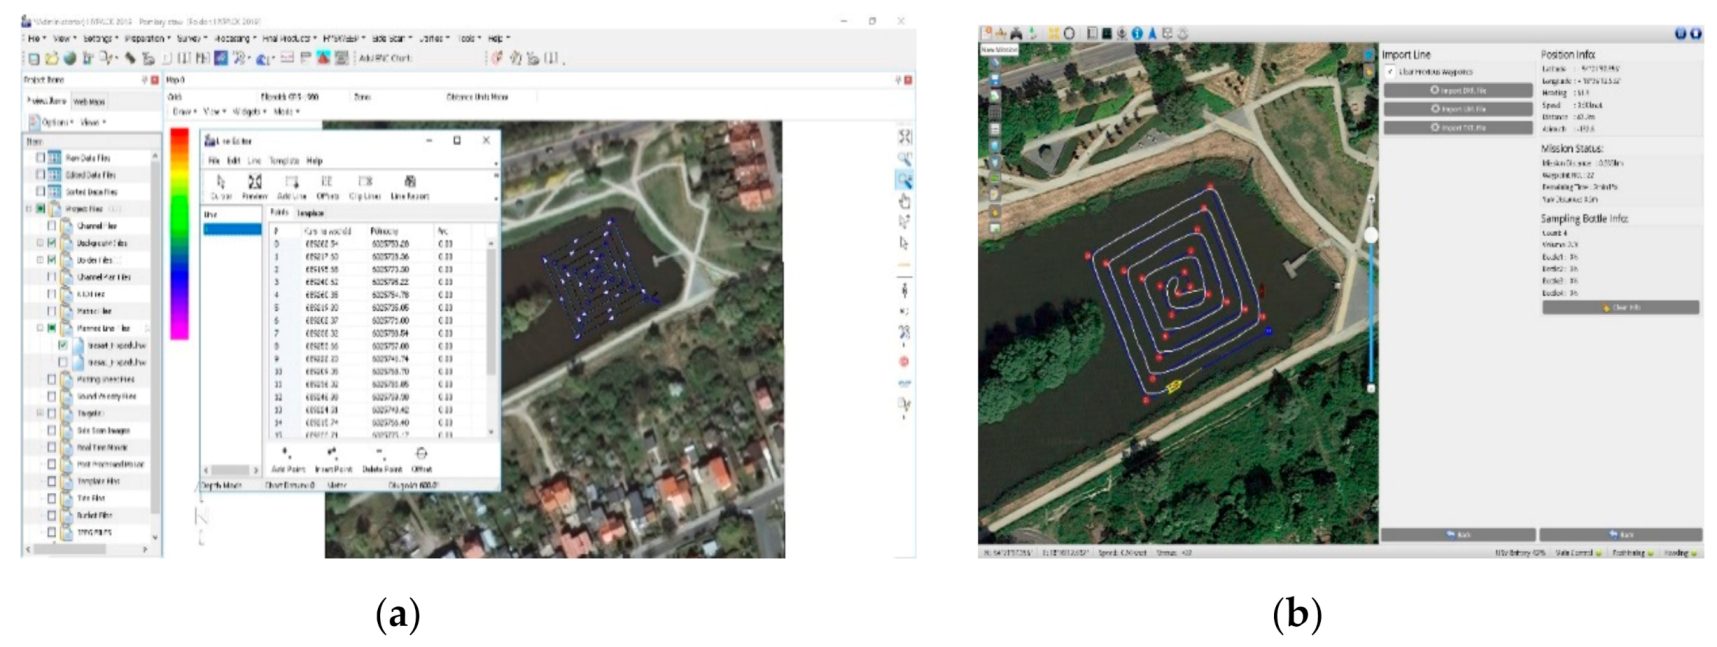1717x647 pixels.
Task: Click the Add Line tool icon
Action: coord(291,184)
